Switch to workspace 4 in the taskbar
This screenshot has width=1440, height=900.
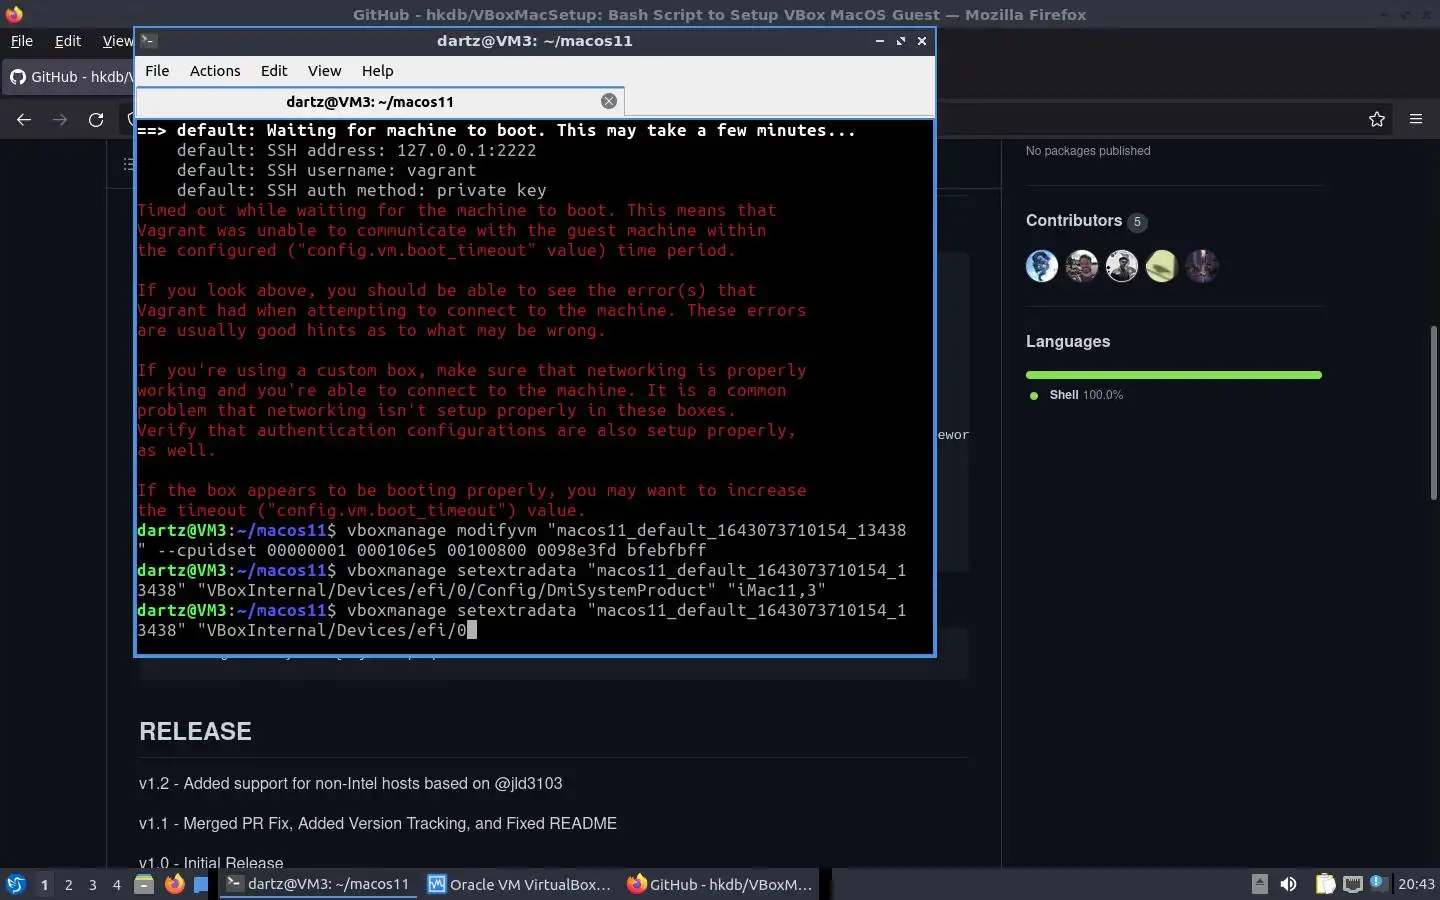pos(117,884)
